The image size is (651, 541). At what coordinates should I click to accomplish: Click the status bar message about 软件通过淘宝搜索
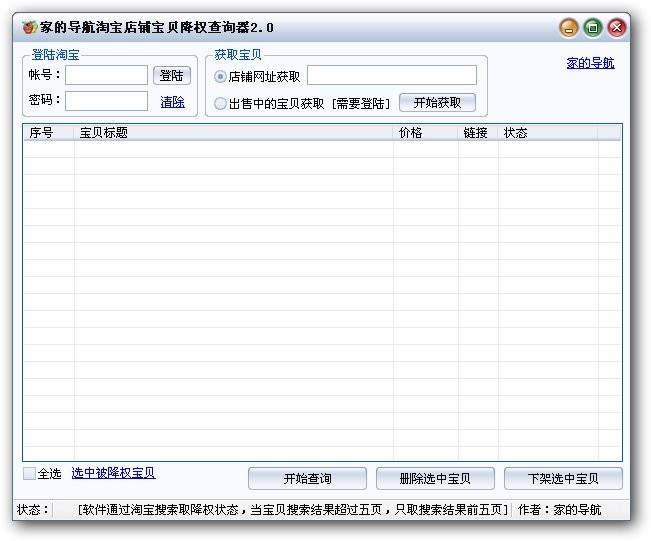click(x=293, y=509)
